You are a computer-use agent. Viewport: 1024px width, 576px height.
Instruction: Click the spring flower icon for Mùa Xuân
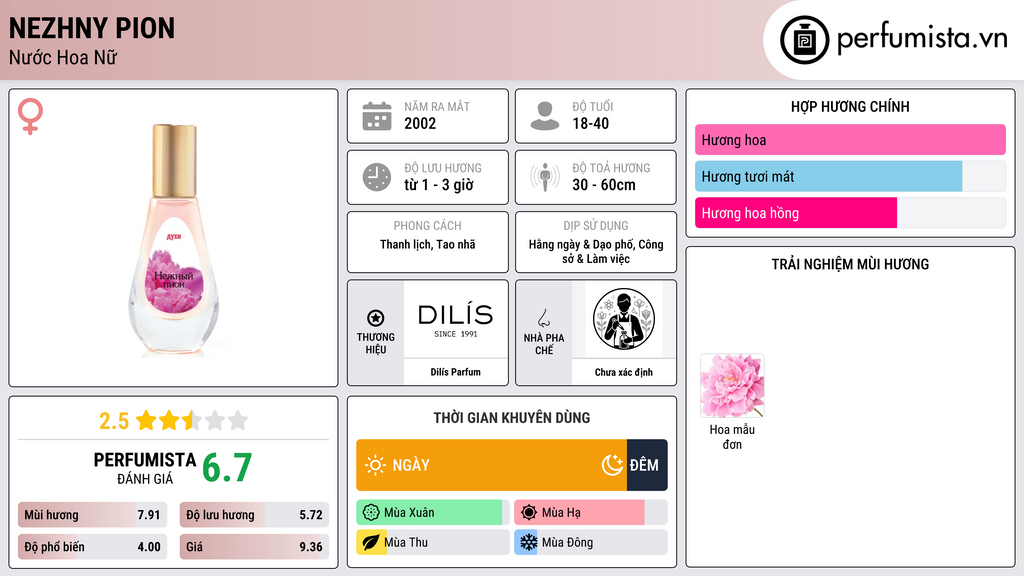(371, 513)
